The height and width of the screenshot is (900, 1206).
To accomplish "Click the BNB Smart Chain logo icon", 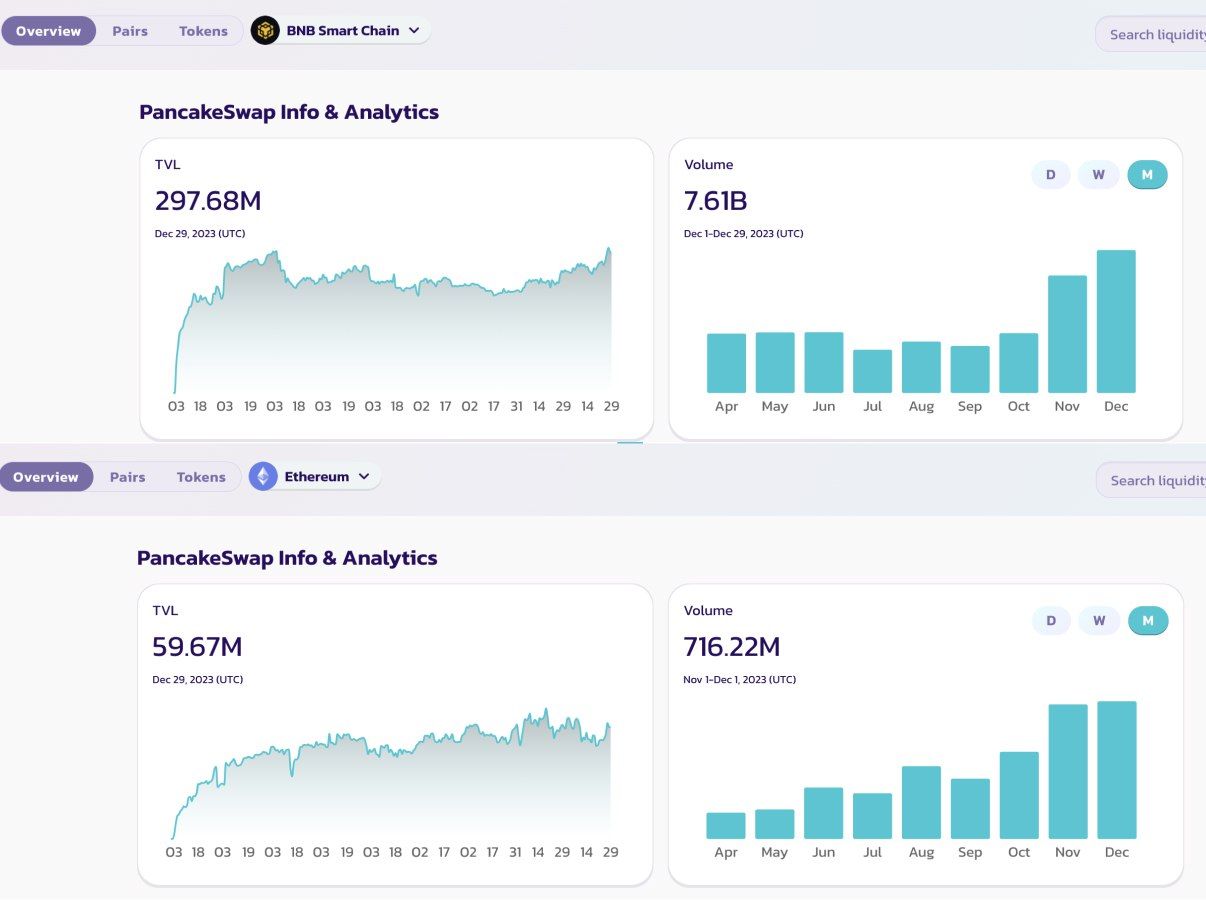I will (x=265, y=31).
